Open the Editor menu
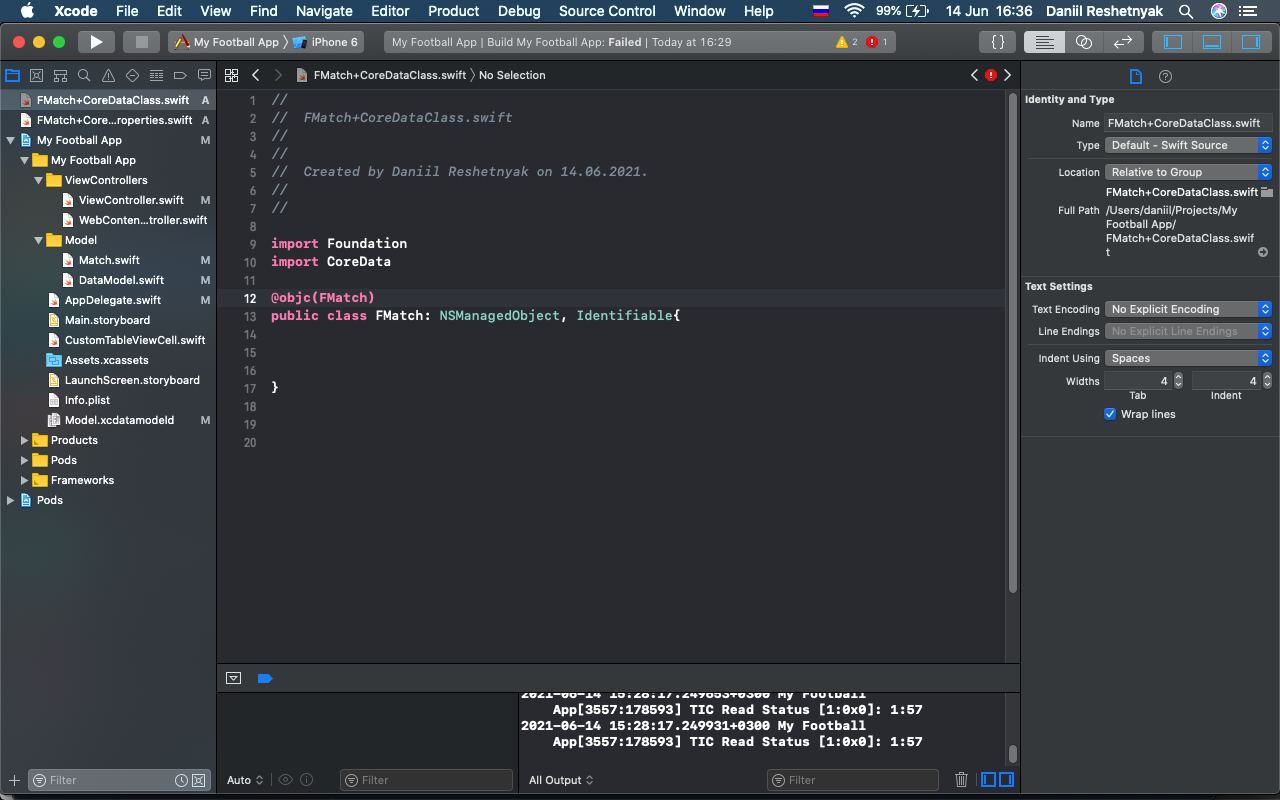Screen dimensions: 1280x800 (390, 11)
